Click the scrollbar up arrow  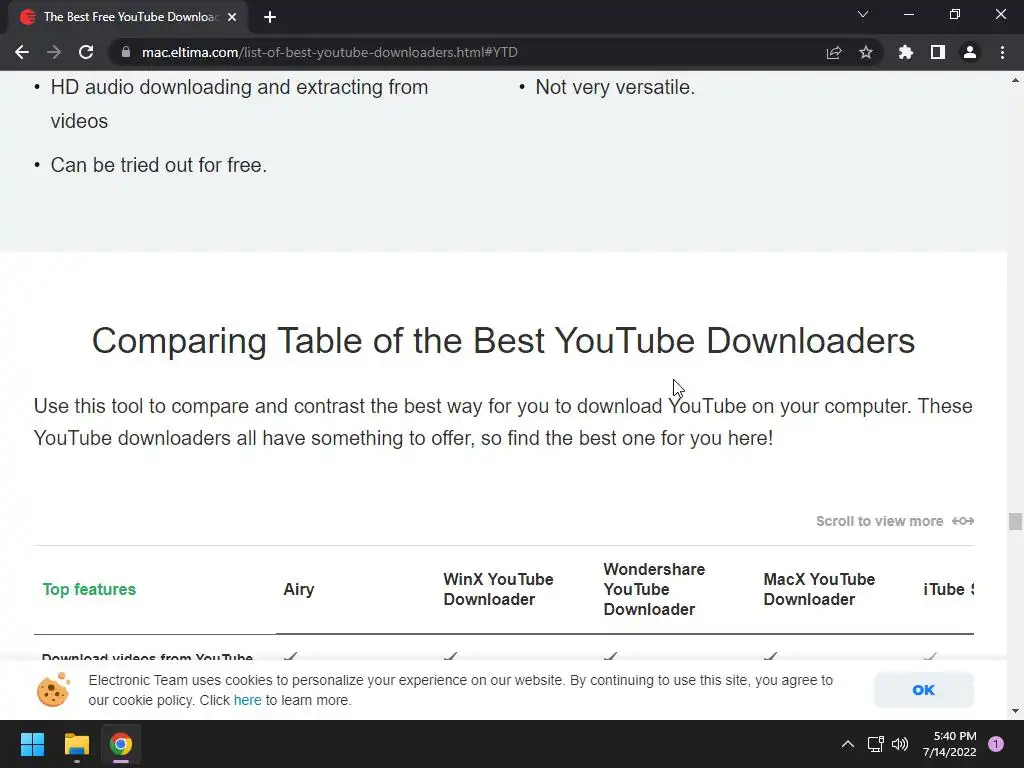(1015, 81)
